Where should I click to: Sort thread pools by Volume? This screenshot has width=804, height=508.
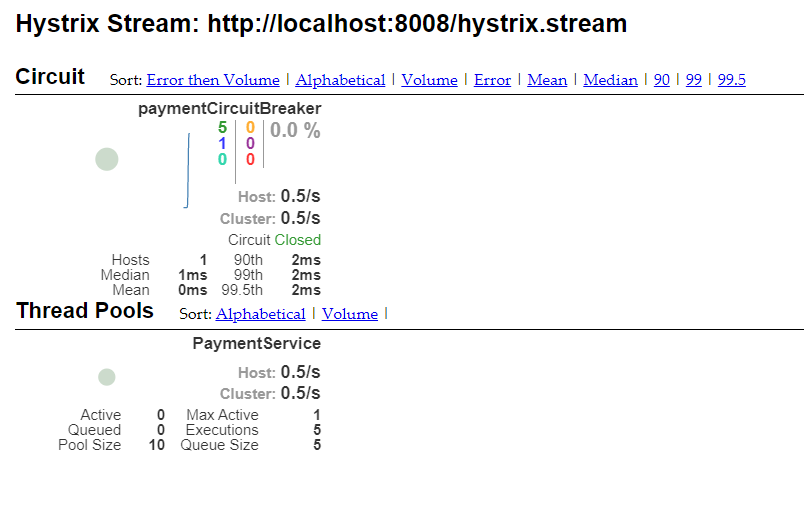point(350,314)
